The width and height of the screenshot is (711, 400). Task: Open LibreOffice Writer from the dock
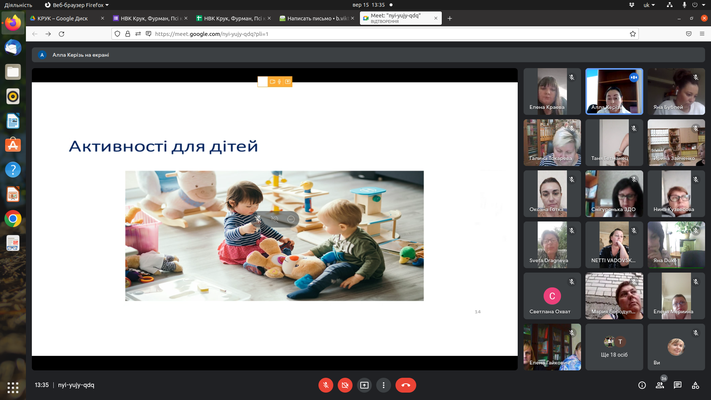click(x=13, y=121)
